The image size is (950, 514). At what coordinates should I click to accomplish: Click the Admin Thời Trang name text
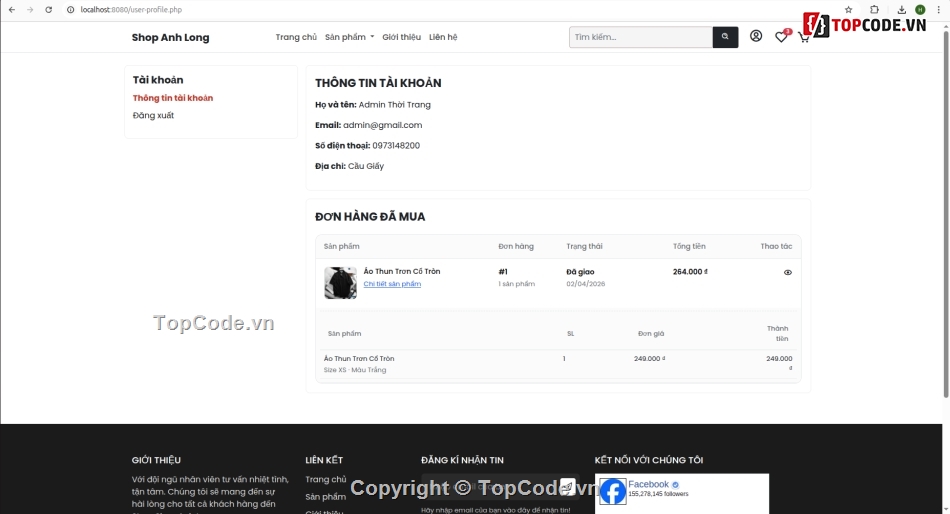394,104
